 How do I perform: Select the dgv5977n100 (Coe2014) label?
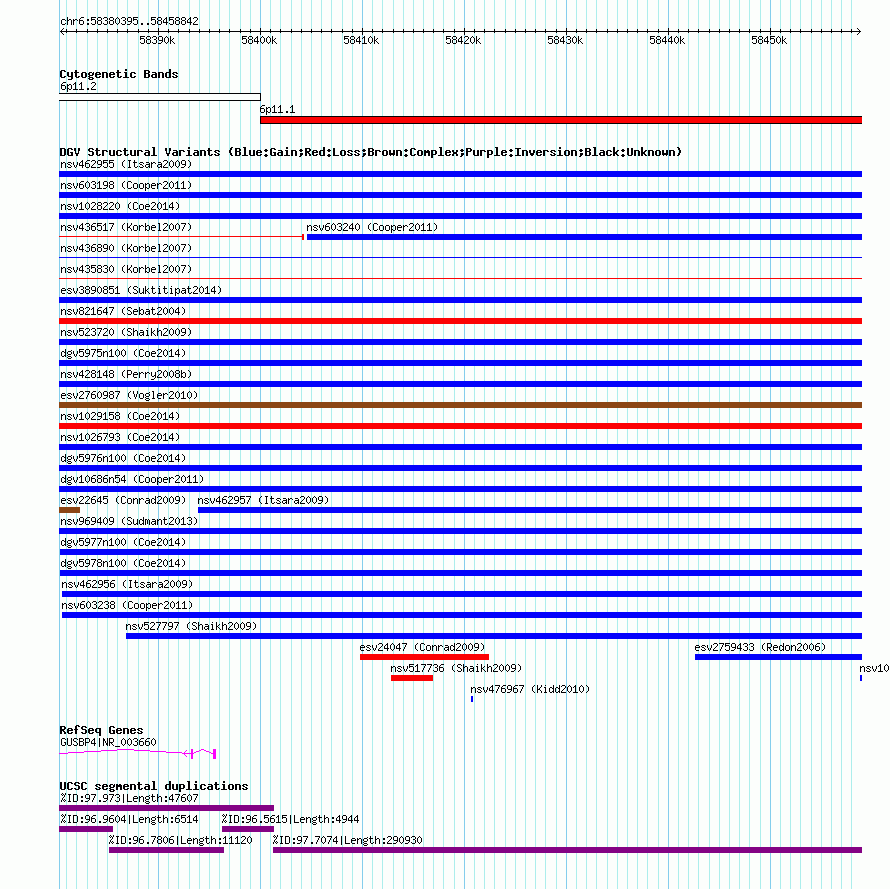click(x=123, y=543)
